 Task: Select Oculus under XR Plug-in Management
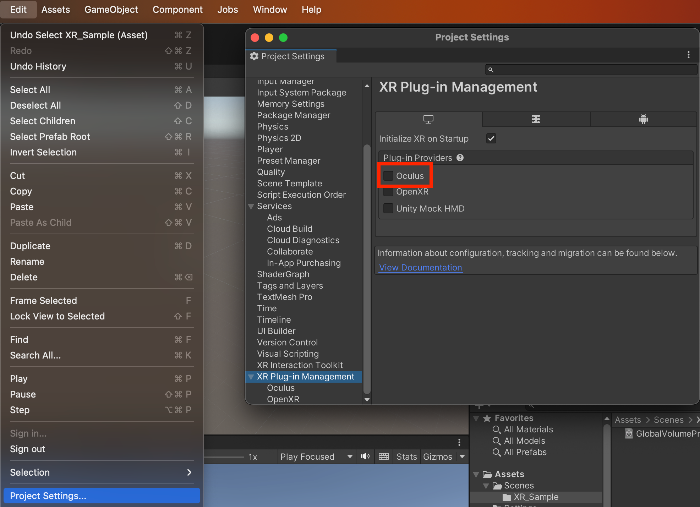[x=280, y=388]
